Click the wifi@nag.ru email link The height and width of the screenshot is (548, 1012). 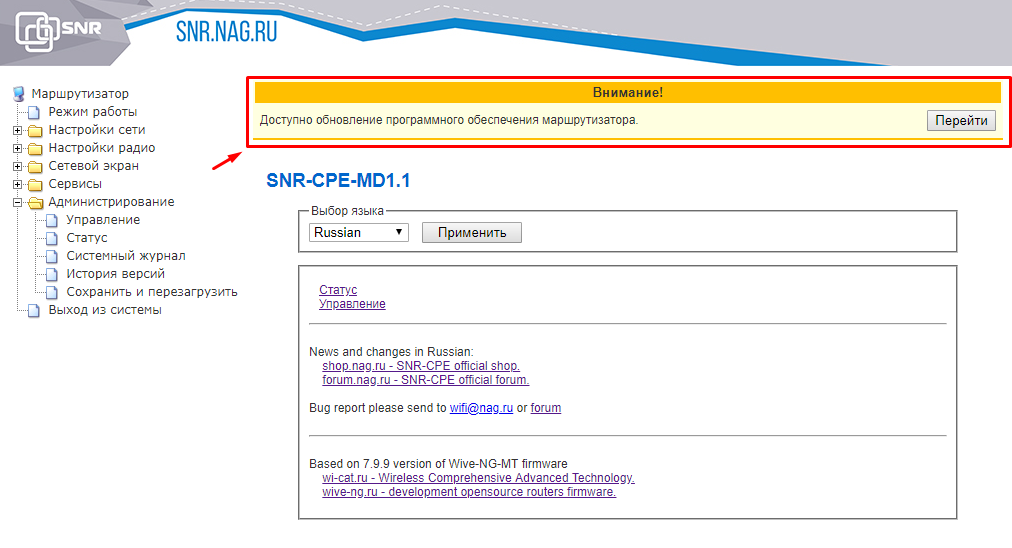coord(481,408)
